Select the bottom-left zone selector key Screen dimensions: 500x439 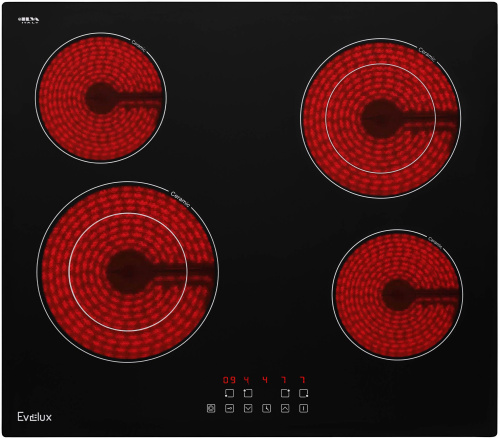tap(229, 393)
